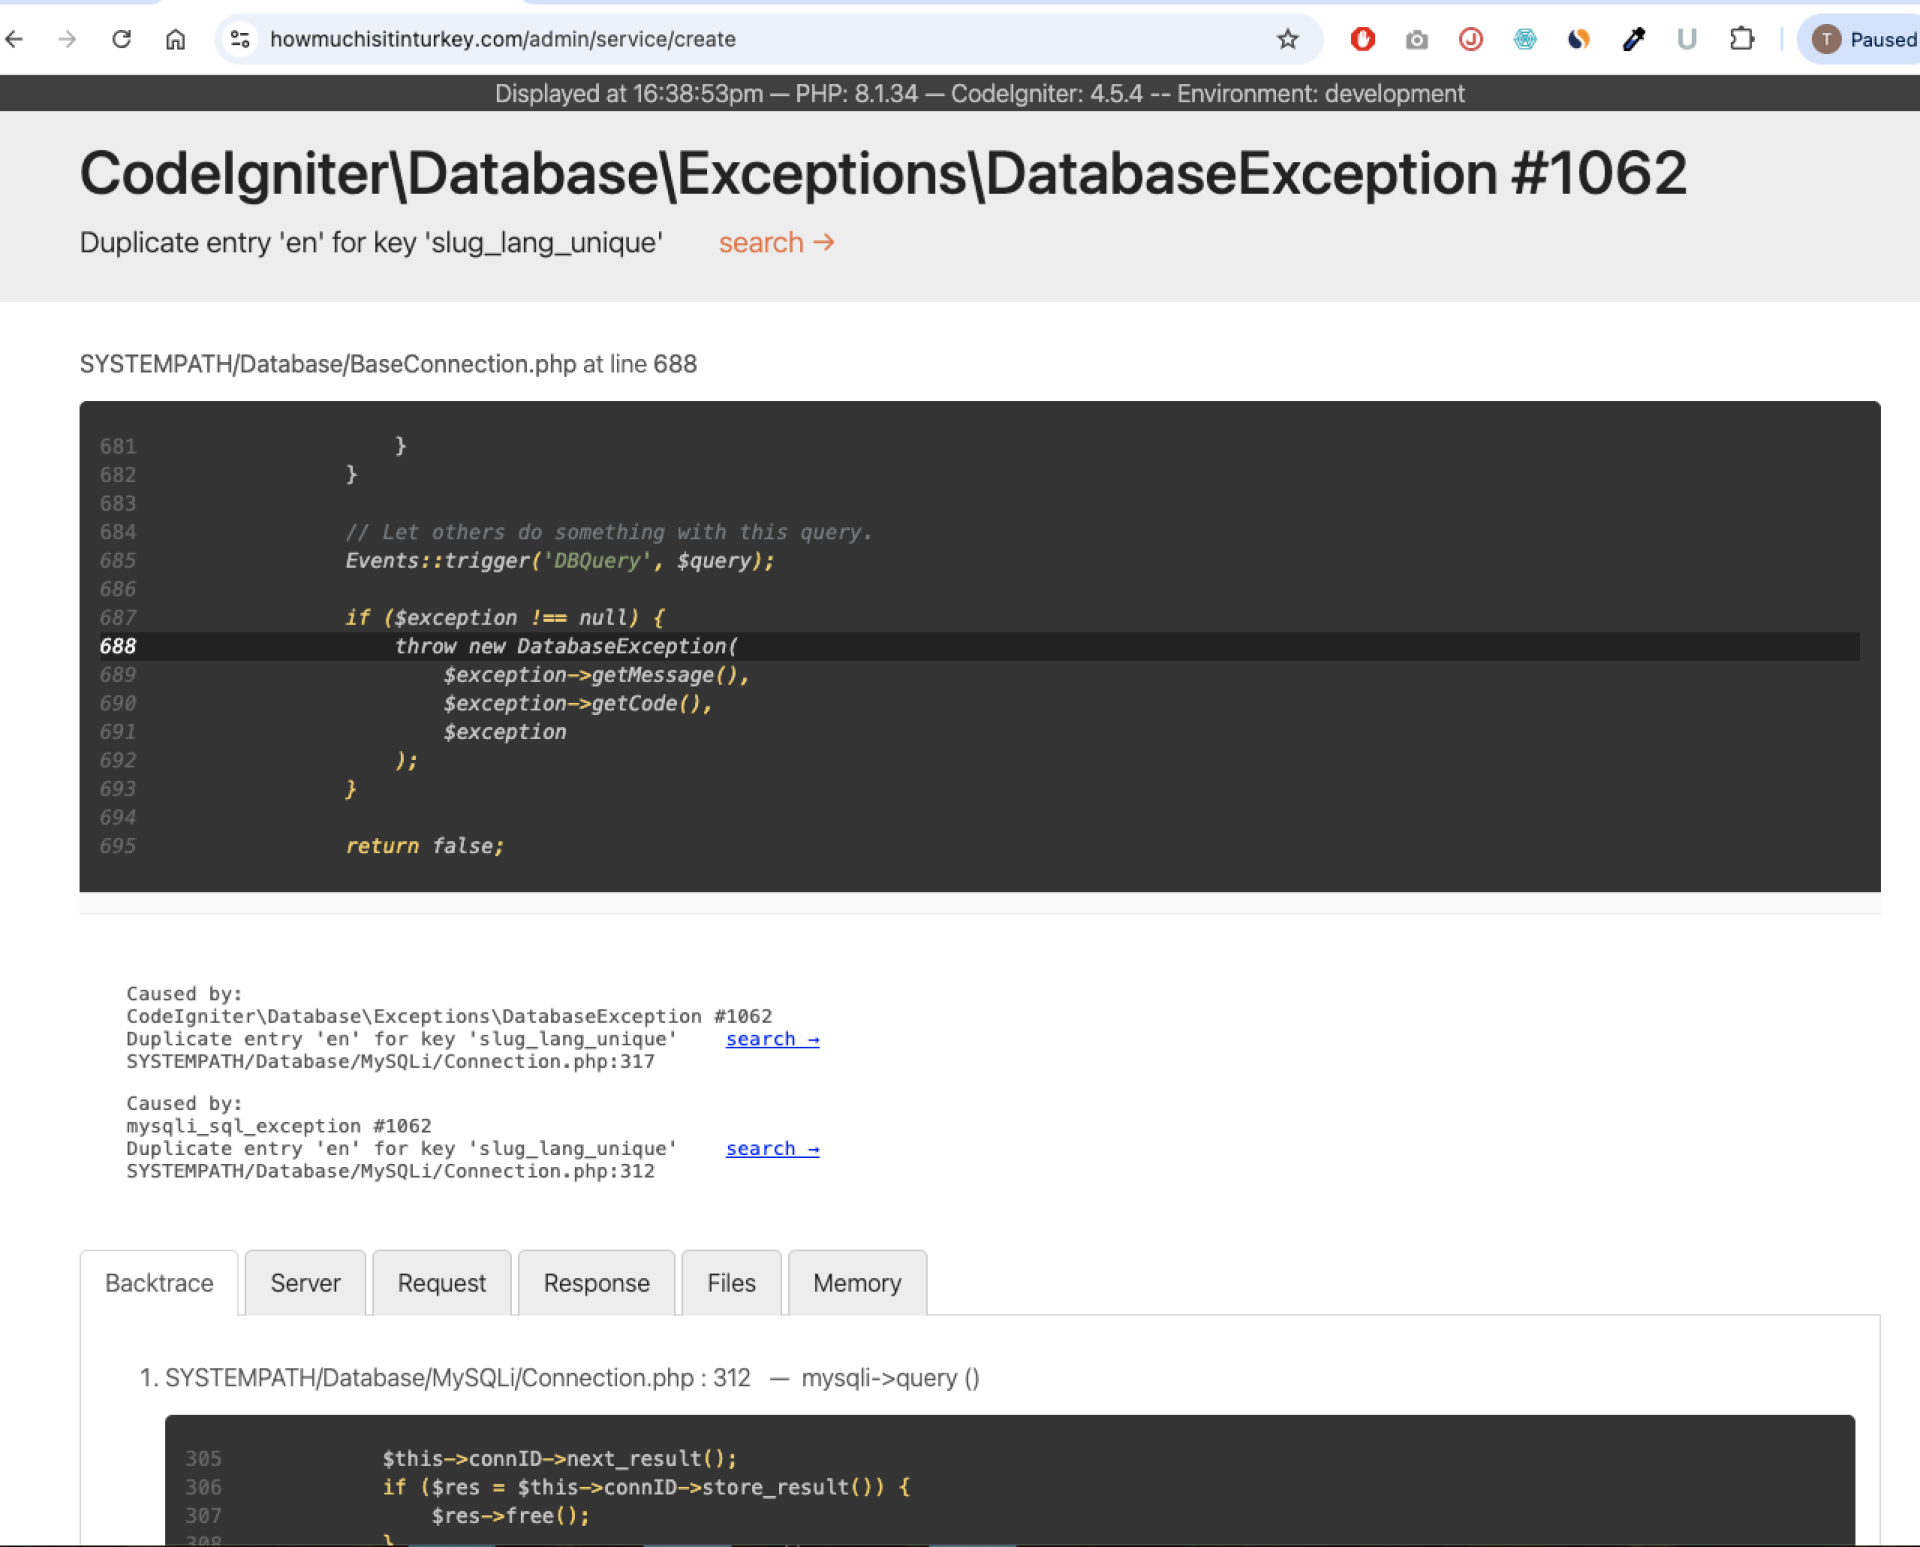Viewport: 1920px width, 1547px height.
Task: Click the return false code line 695
Action: [425, 846]
